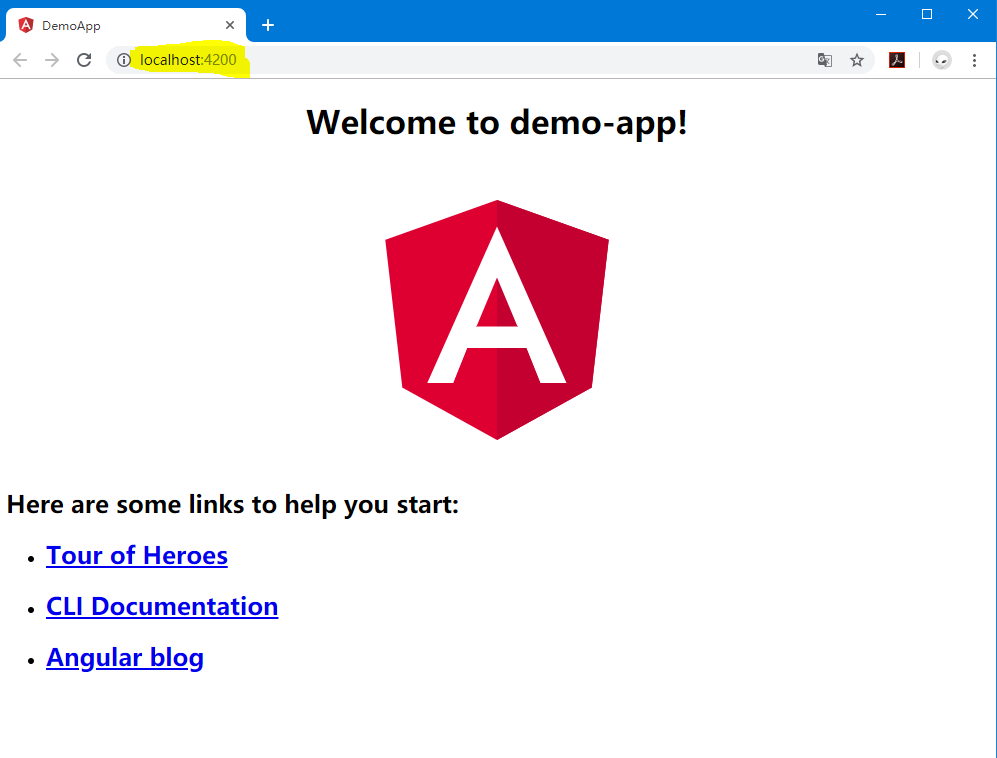
Task: Go forward with the forward arrow
Action: (52, 60)
